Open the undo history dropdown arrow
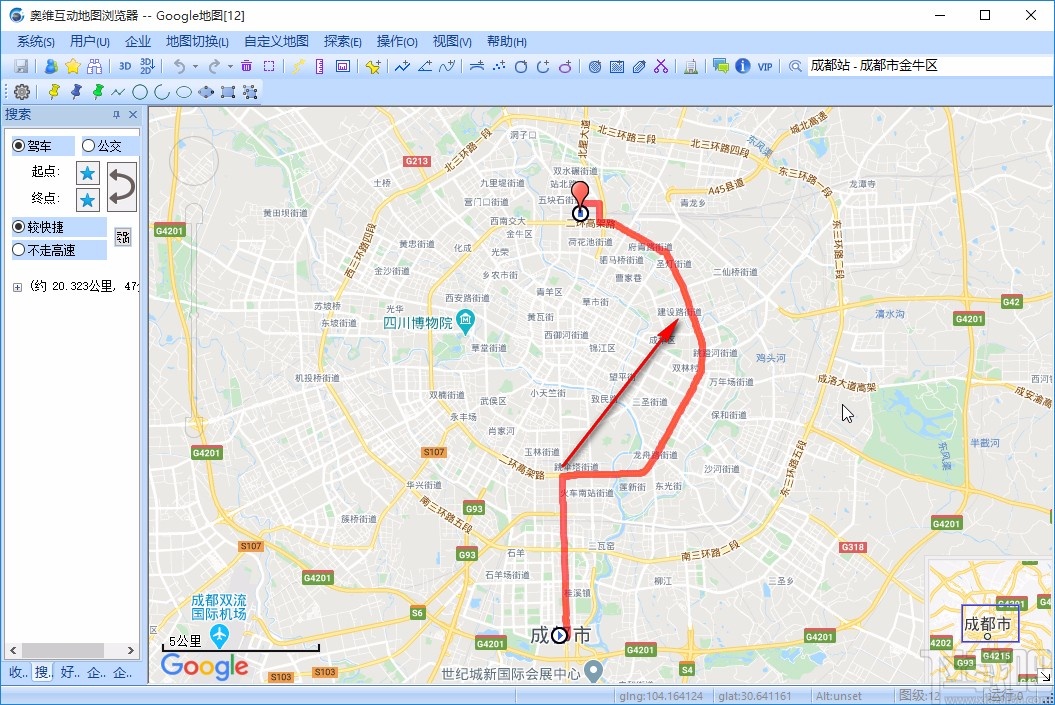 pos(195,67)
